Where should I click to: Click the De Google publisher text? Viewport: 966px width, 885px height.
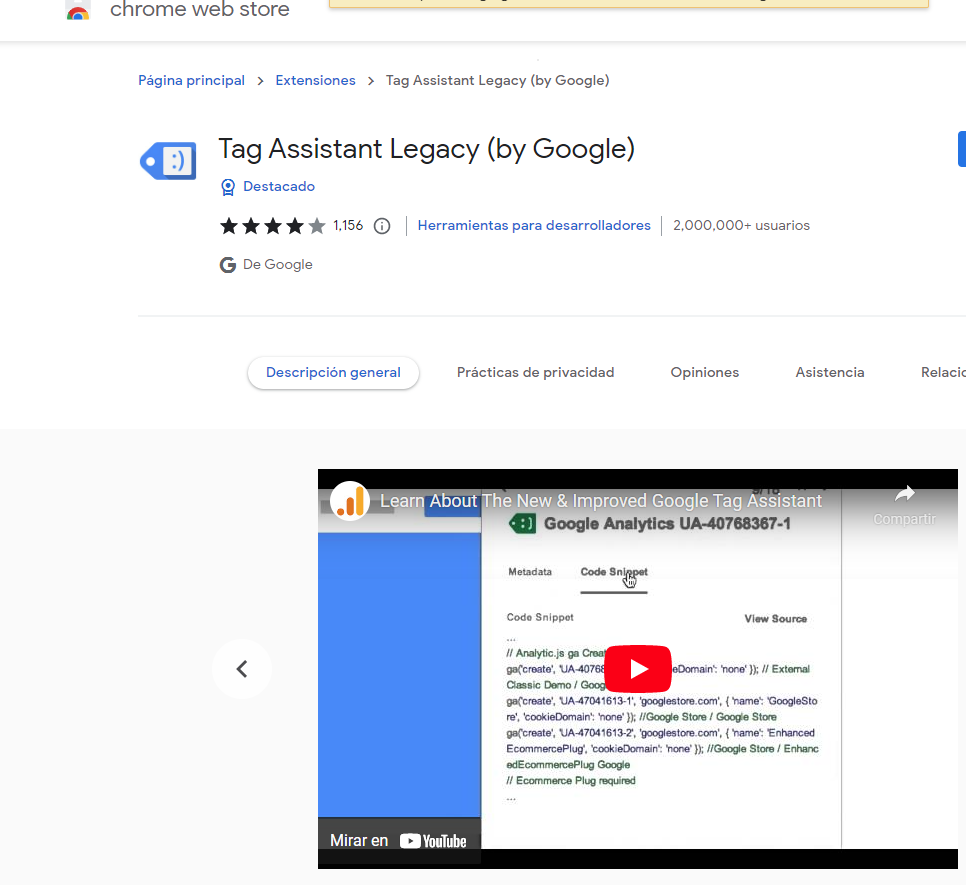coord(277,264)
